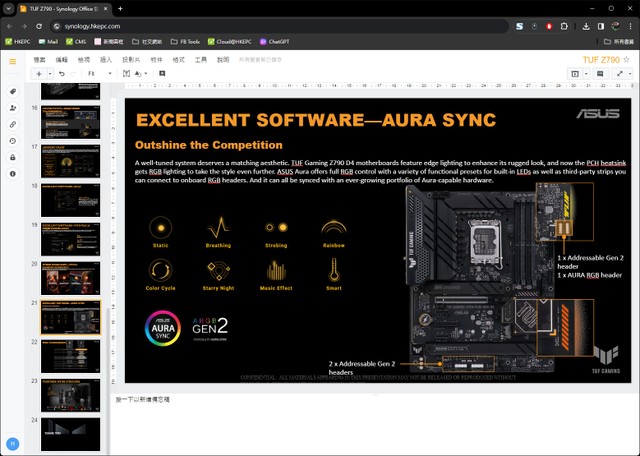
Task: Select slide 23 thumbnail
Action: (70, 396)
